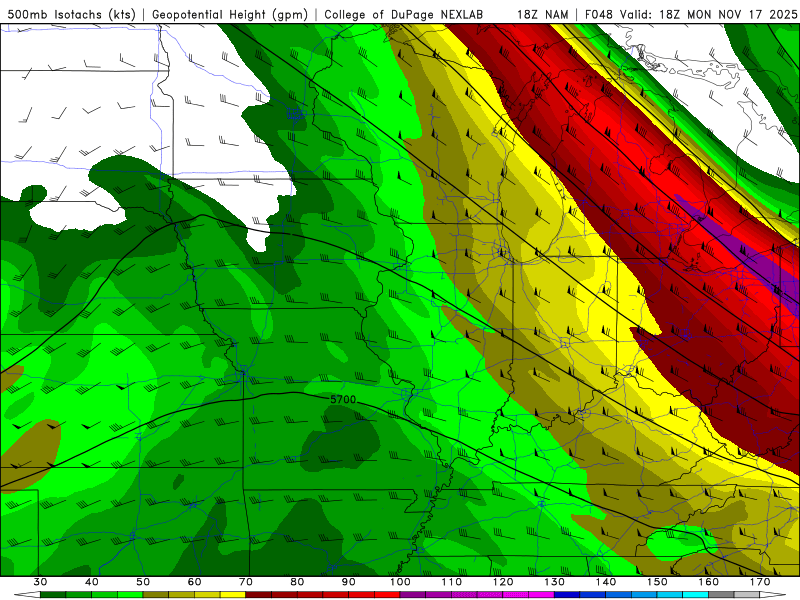800x600 pixels.
Task: Click the 'Geopotential Height (gpm)' header label
Action: tap(230, 14)
